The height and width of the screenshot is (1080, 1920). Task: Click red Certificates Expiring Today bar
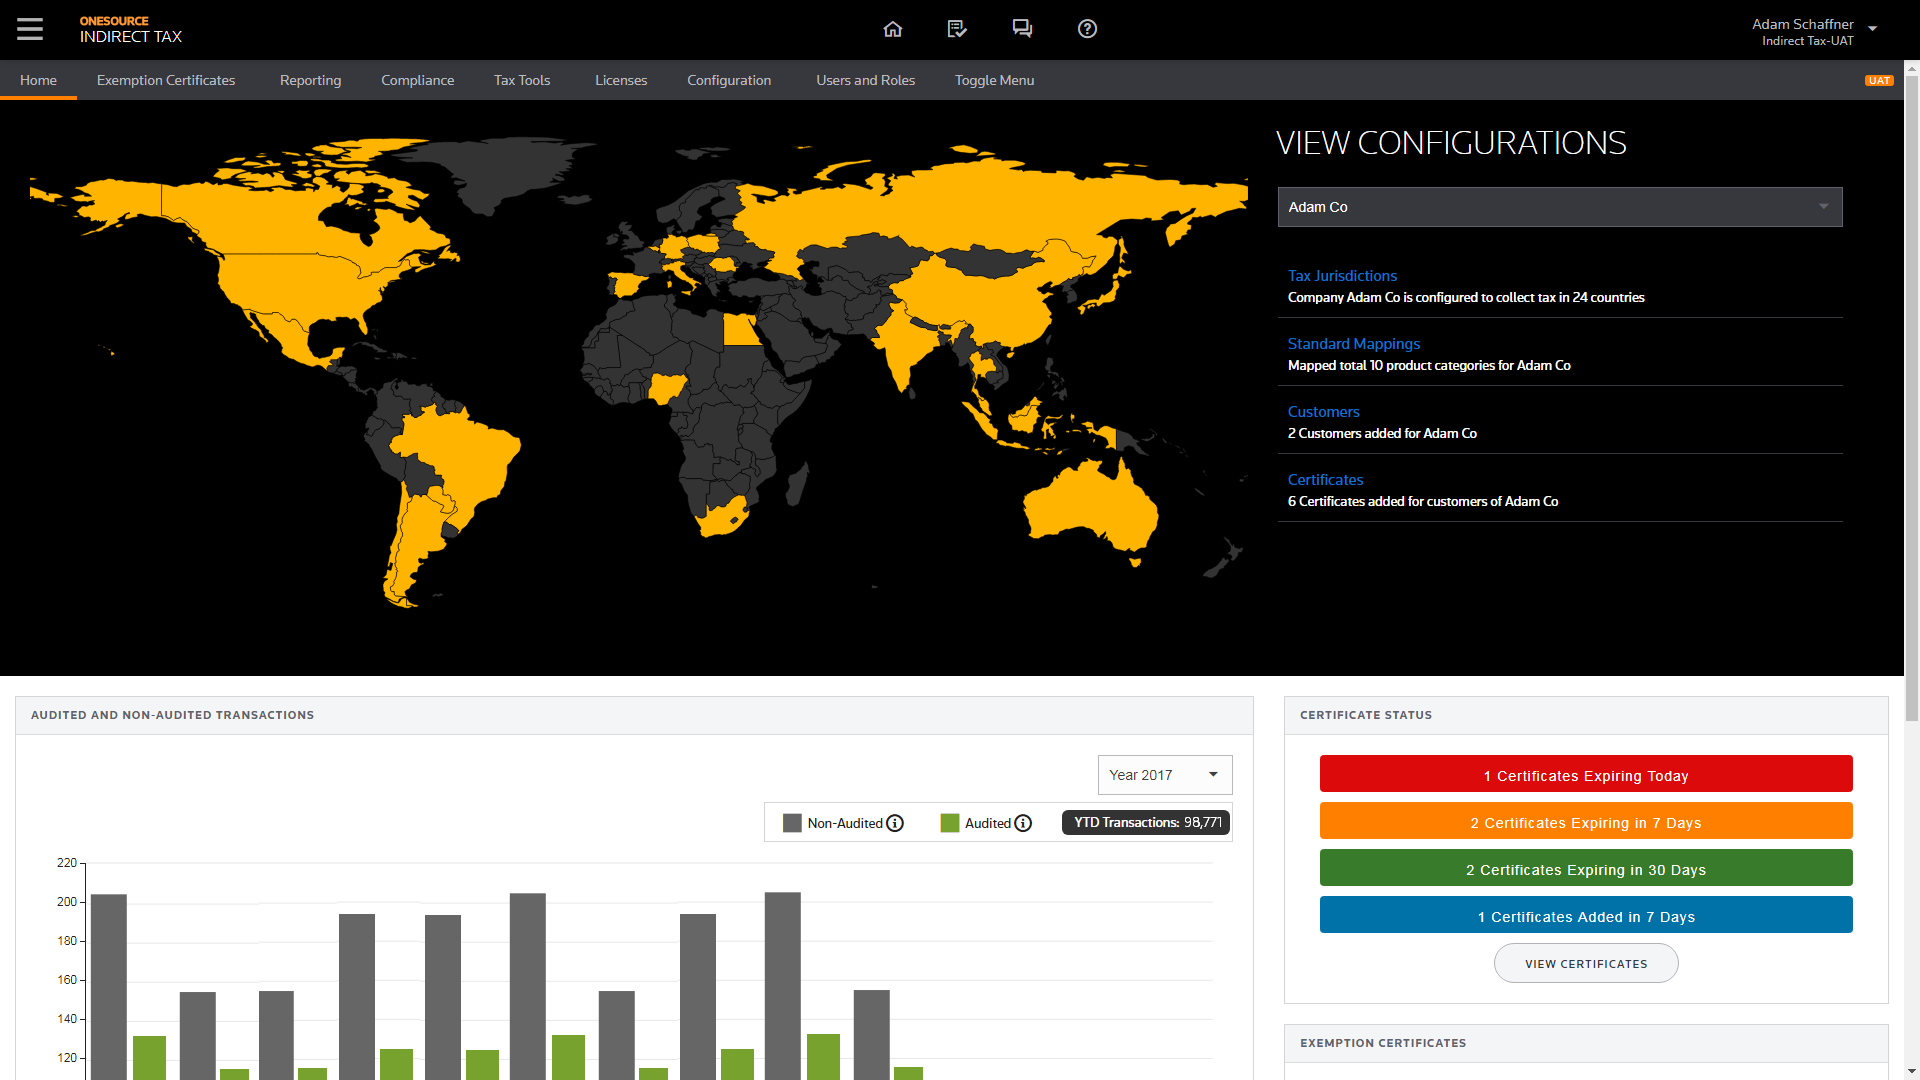point(1585,775)
